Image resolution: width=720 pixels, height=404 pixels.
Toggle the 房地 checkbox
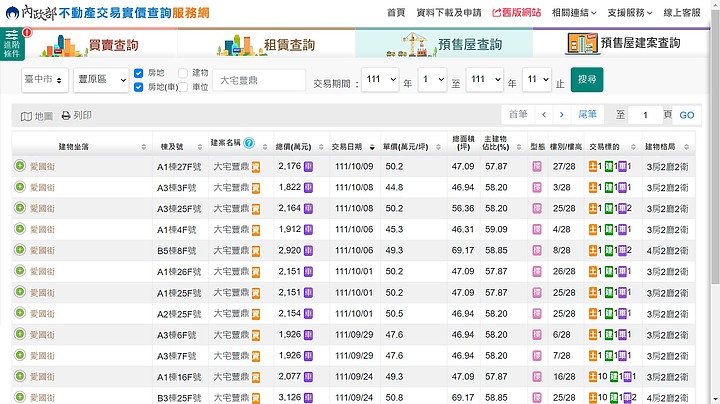(x=139, y=73)
